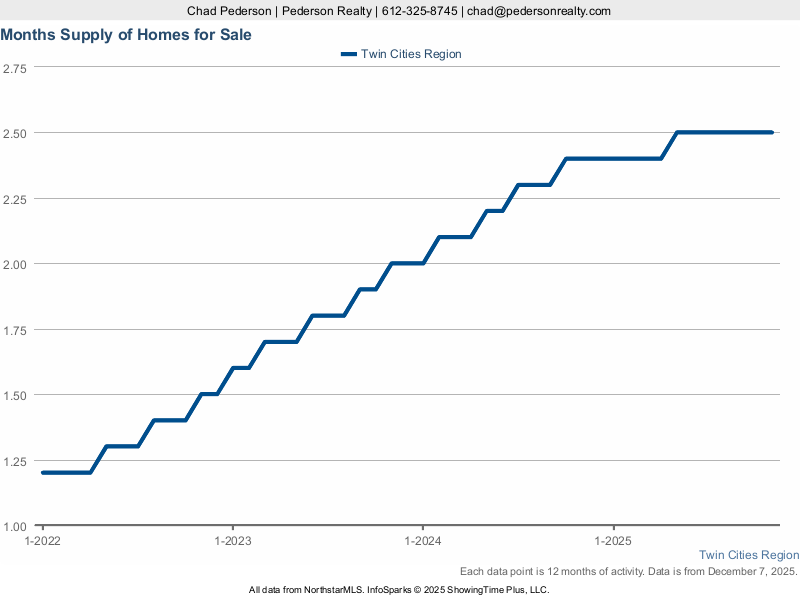Click the Twin Cities Region legend line swatch
The height and width of the screenshot is (600, 800).
point(348,54)
